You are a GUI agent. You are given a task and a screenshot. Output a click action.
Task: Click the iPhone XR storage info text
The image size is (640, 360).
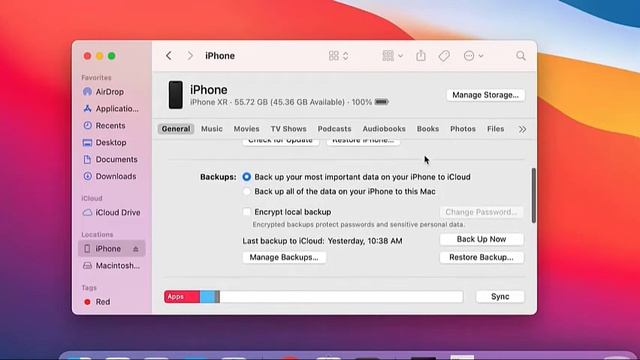click(x=281, y=102)
